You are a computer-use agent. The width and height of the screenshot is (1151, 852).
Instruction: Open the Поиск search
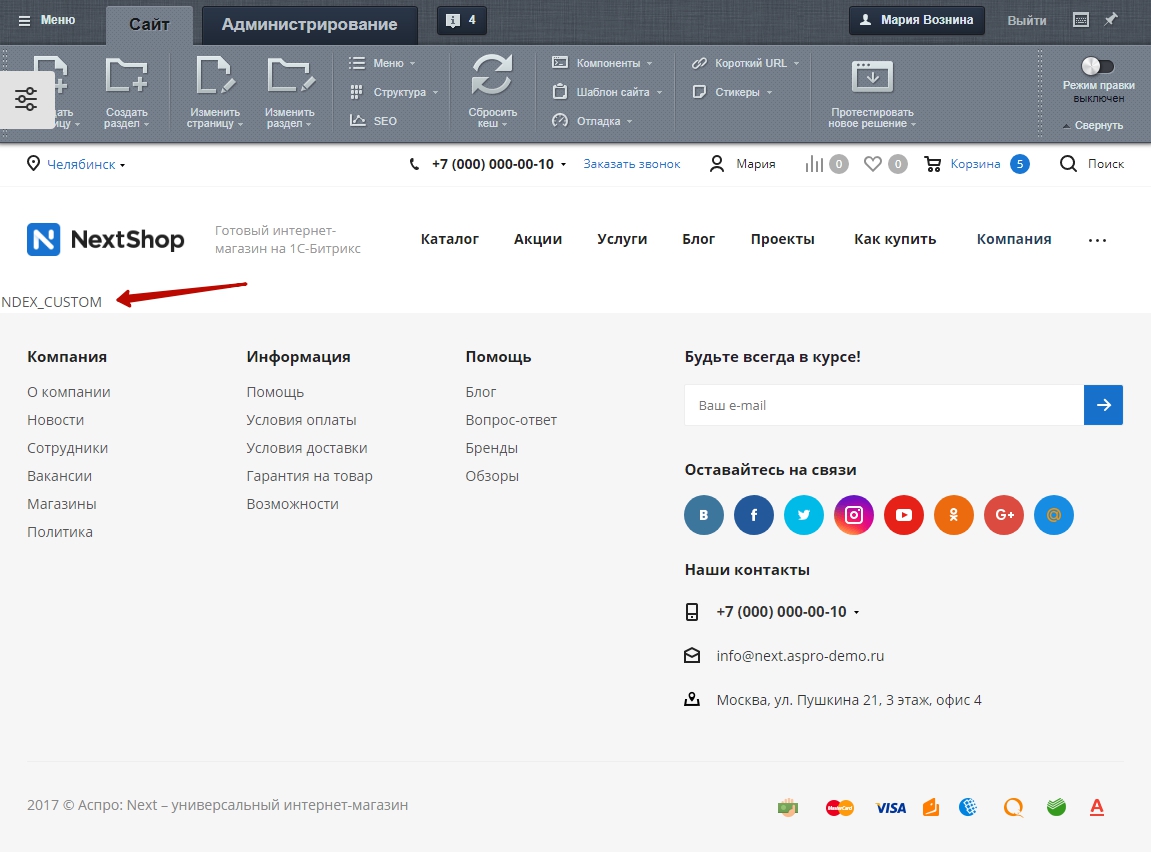point(1092,164)
